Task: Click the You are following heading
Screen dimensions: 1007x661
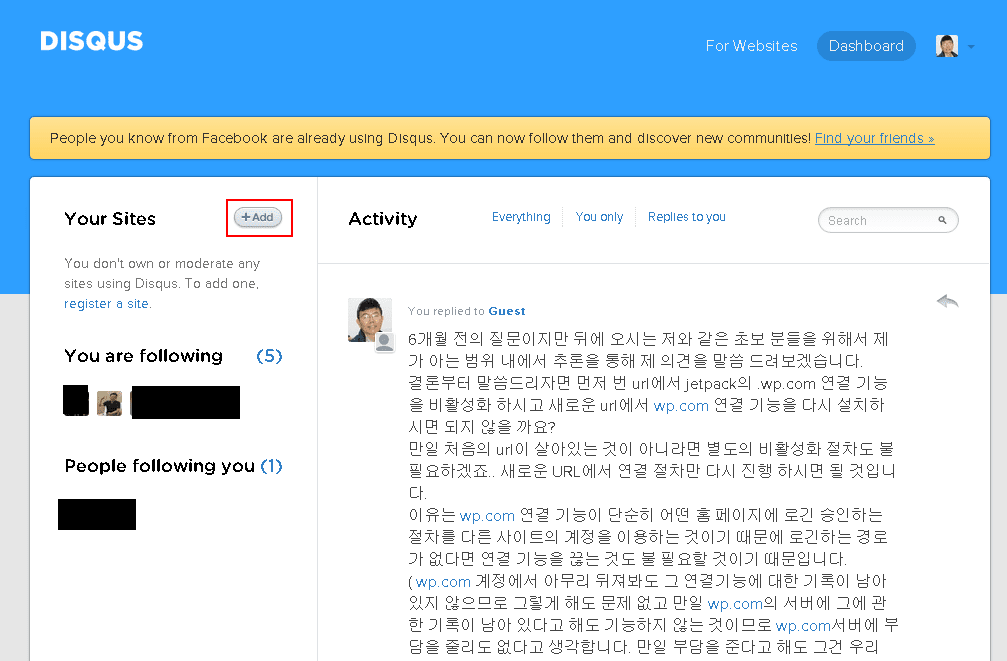Action: tap(144, 356)
